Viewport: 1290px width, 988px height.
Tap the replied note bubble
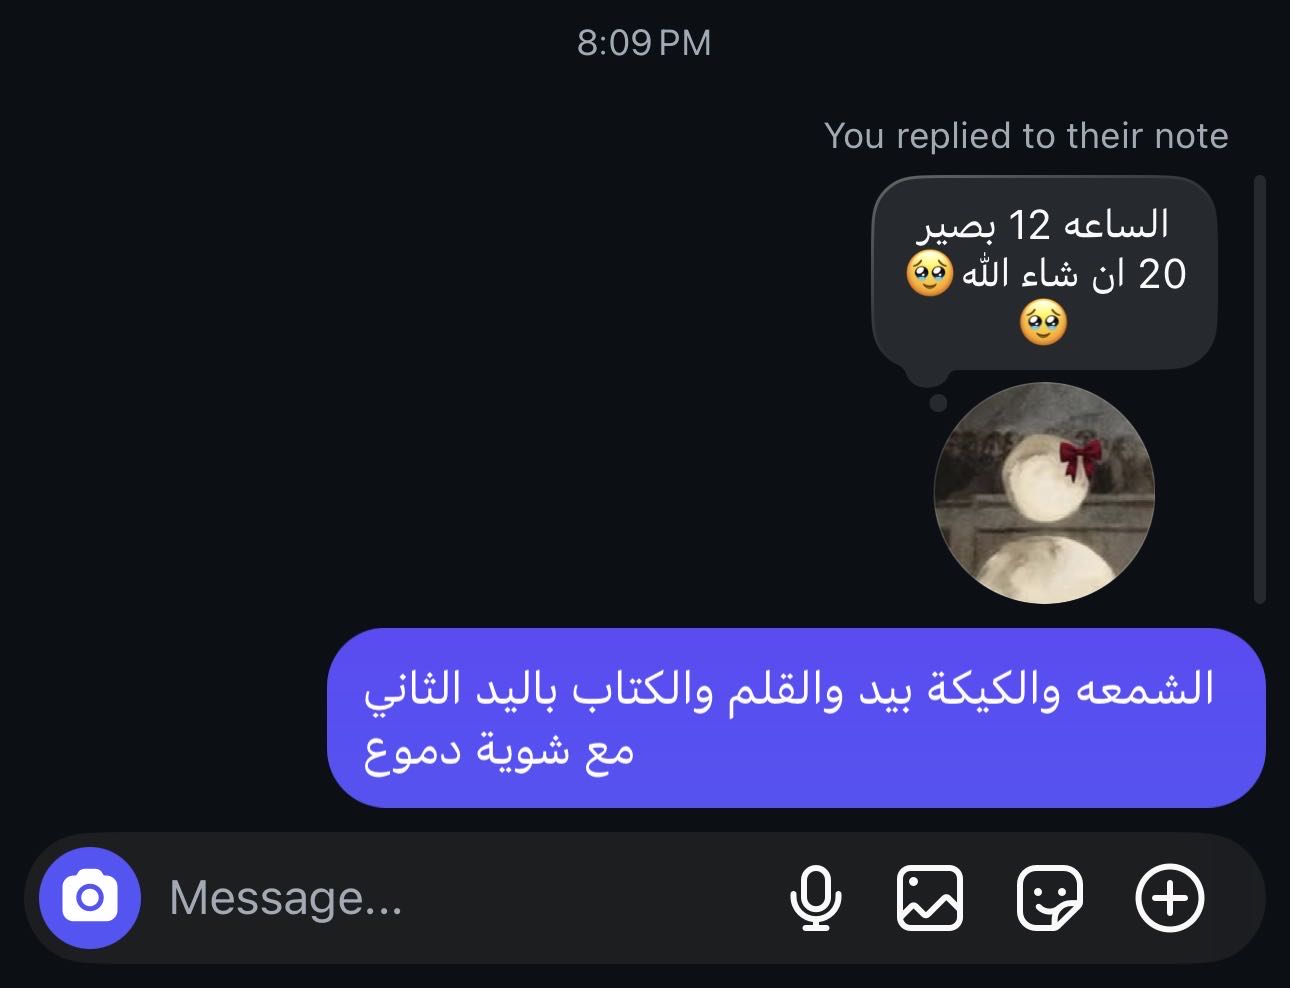pyautogui.click(x=1044, y=274)
